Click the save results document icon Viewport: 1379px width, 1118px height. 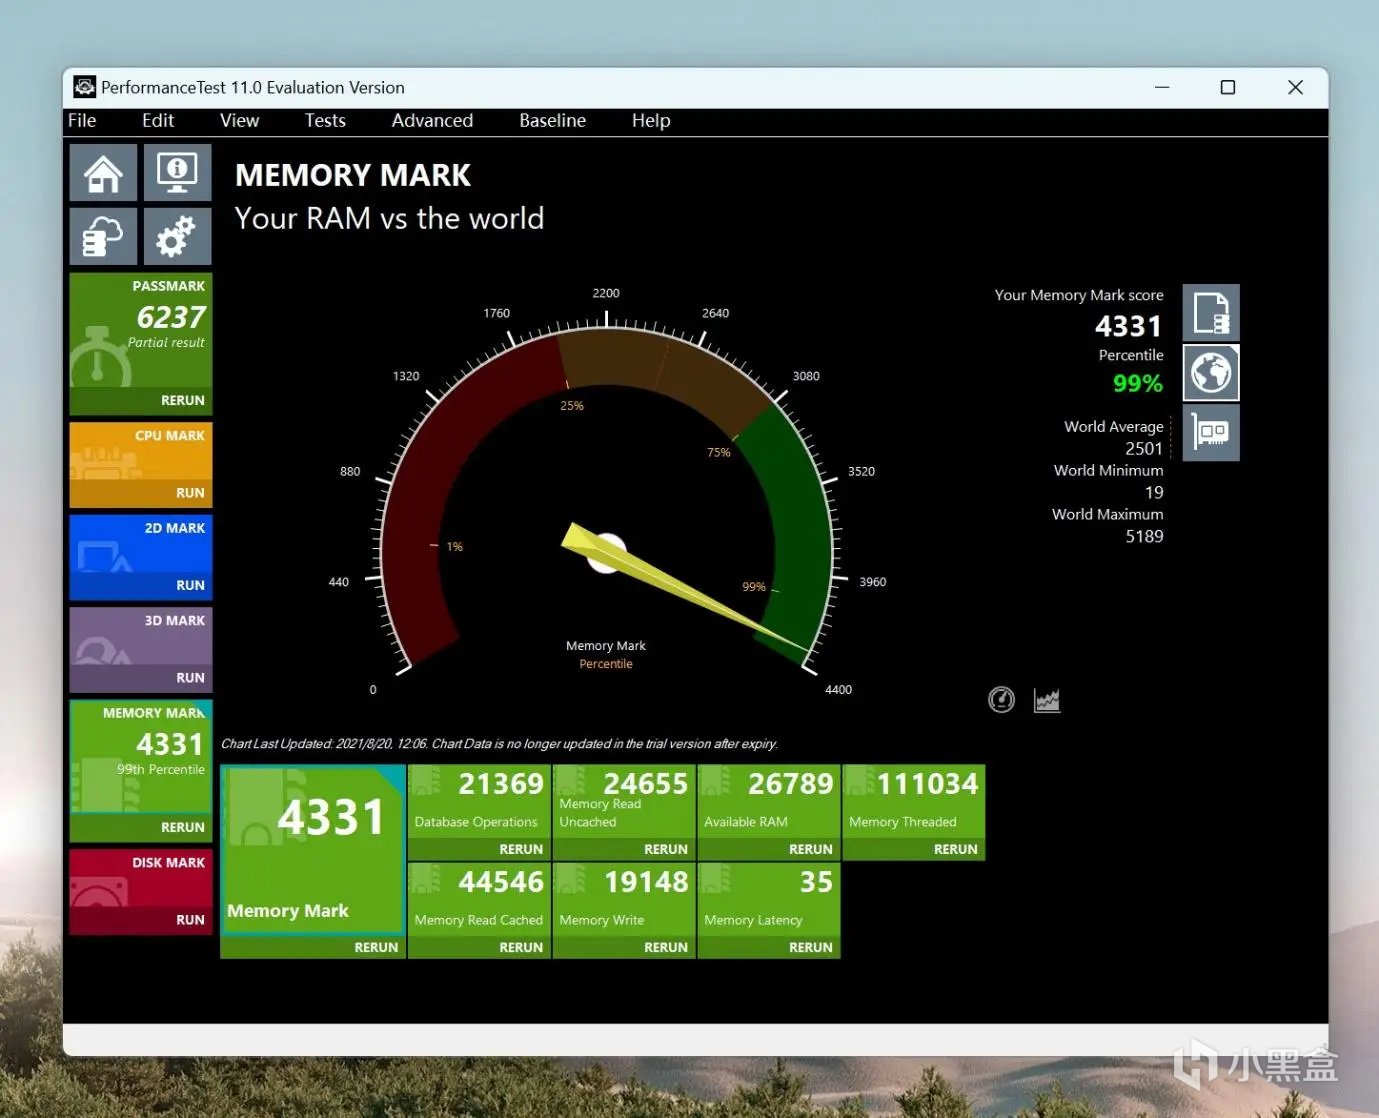tap(1211, 313)
